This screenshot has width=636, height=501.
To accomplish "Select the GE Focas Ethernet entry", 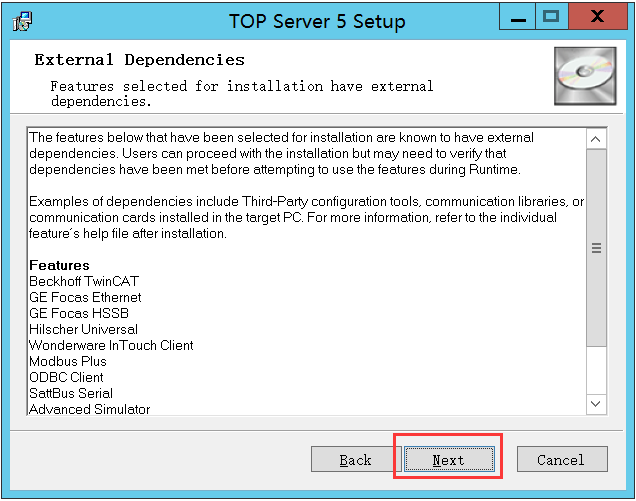I will (x=85, y=297).
